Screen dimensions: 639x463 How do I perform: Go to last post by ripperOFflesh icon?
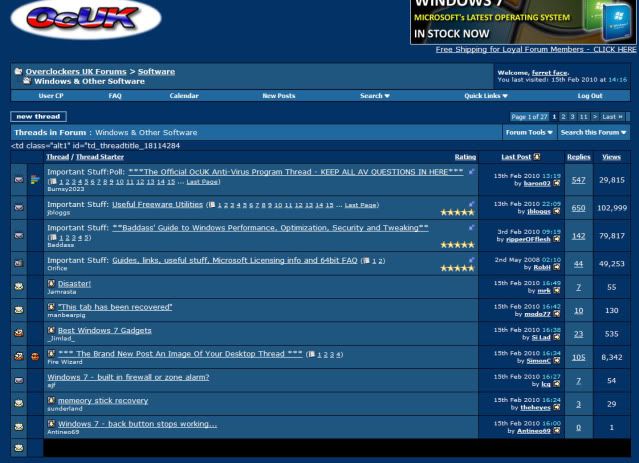click(x=557, y=239)
